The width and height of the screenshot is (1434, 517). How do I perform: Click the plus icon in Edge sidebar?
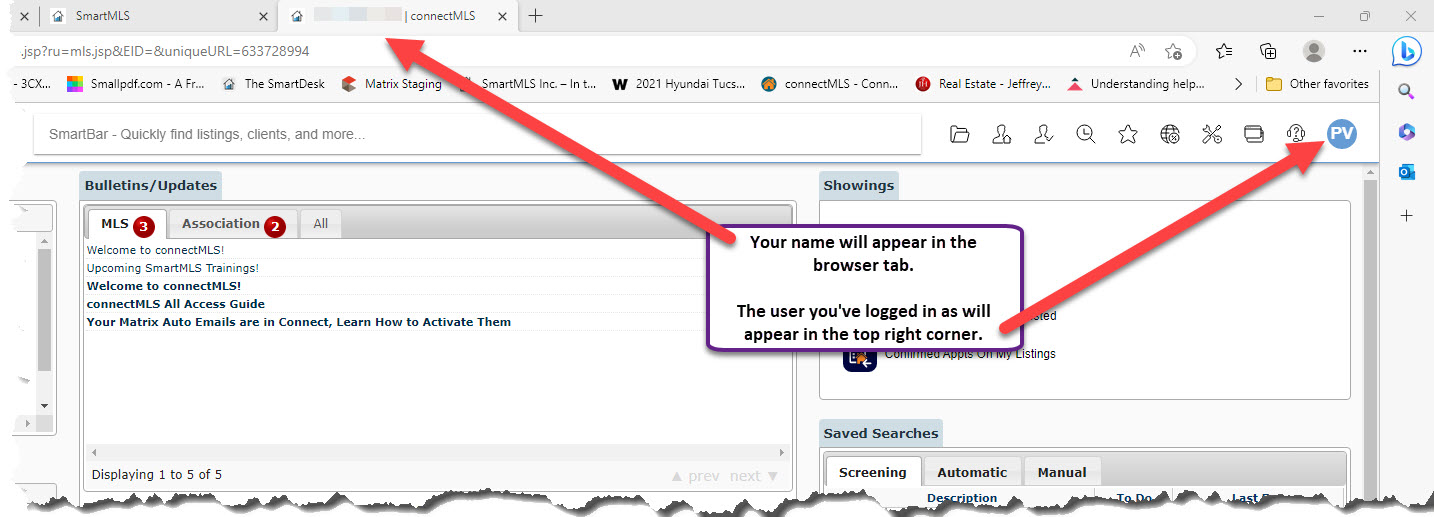coord(1406,215)
